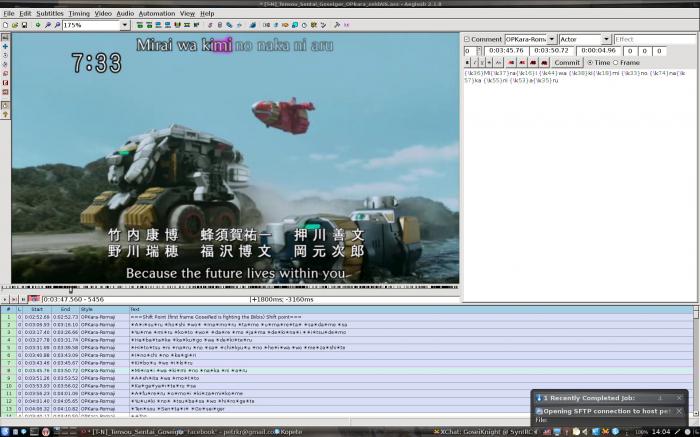Click the video position field 0:03:47.560
This screenshot has width=700, height=437.
pos(145,300)
